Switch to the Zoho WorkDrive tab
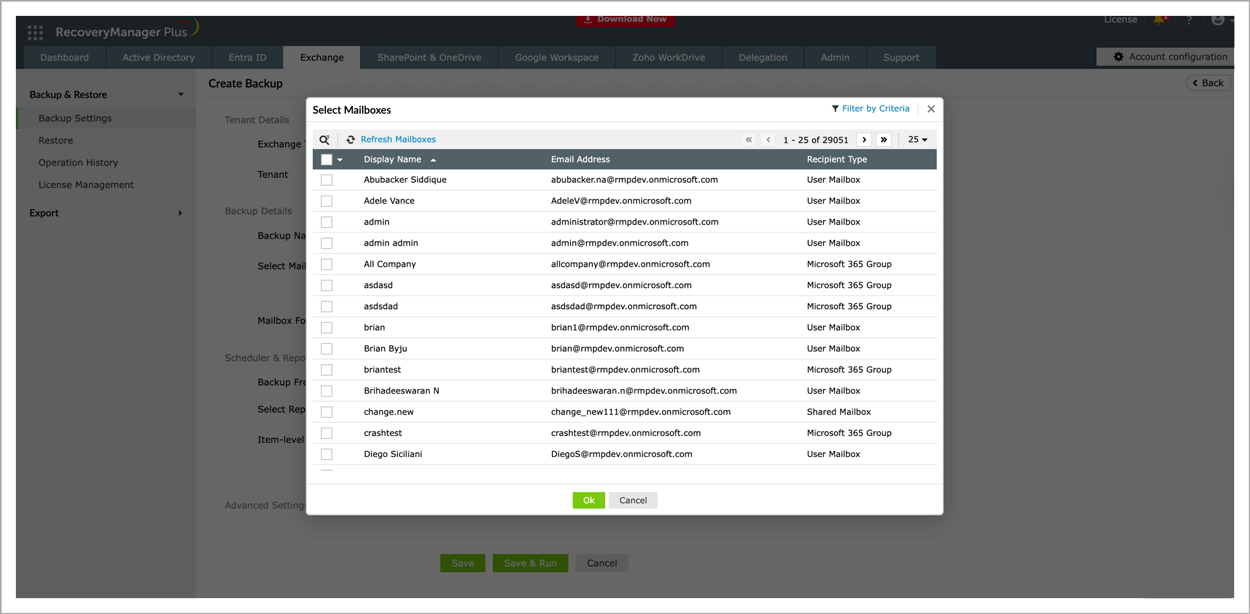The image size is (1250, 614). point(668,57)
